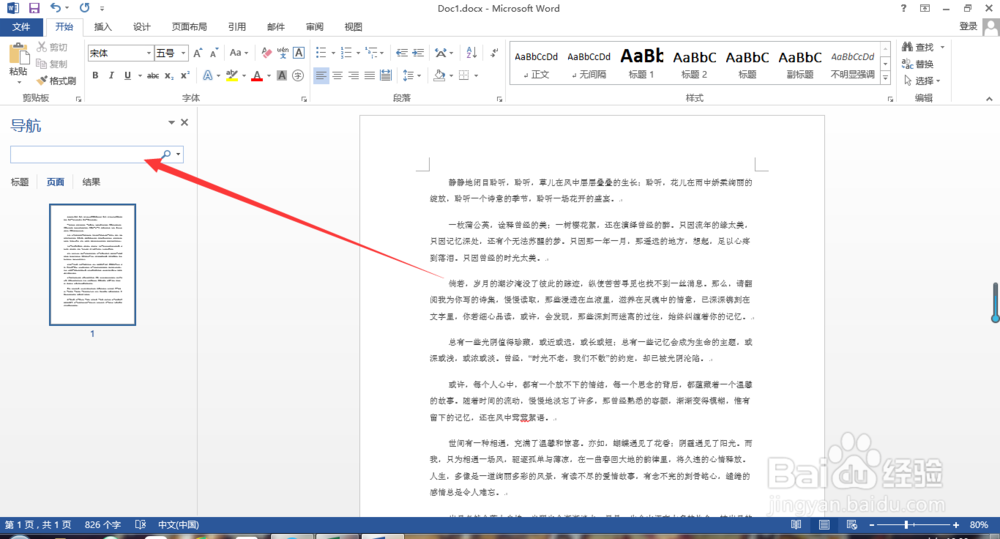
Task: Clear all formatting icon
Action: point(267,53)
